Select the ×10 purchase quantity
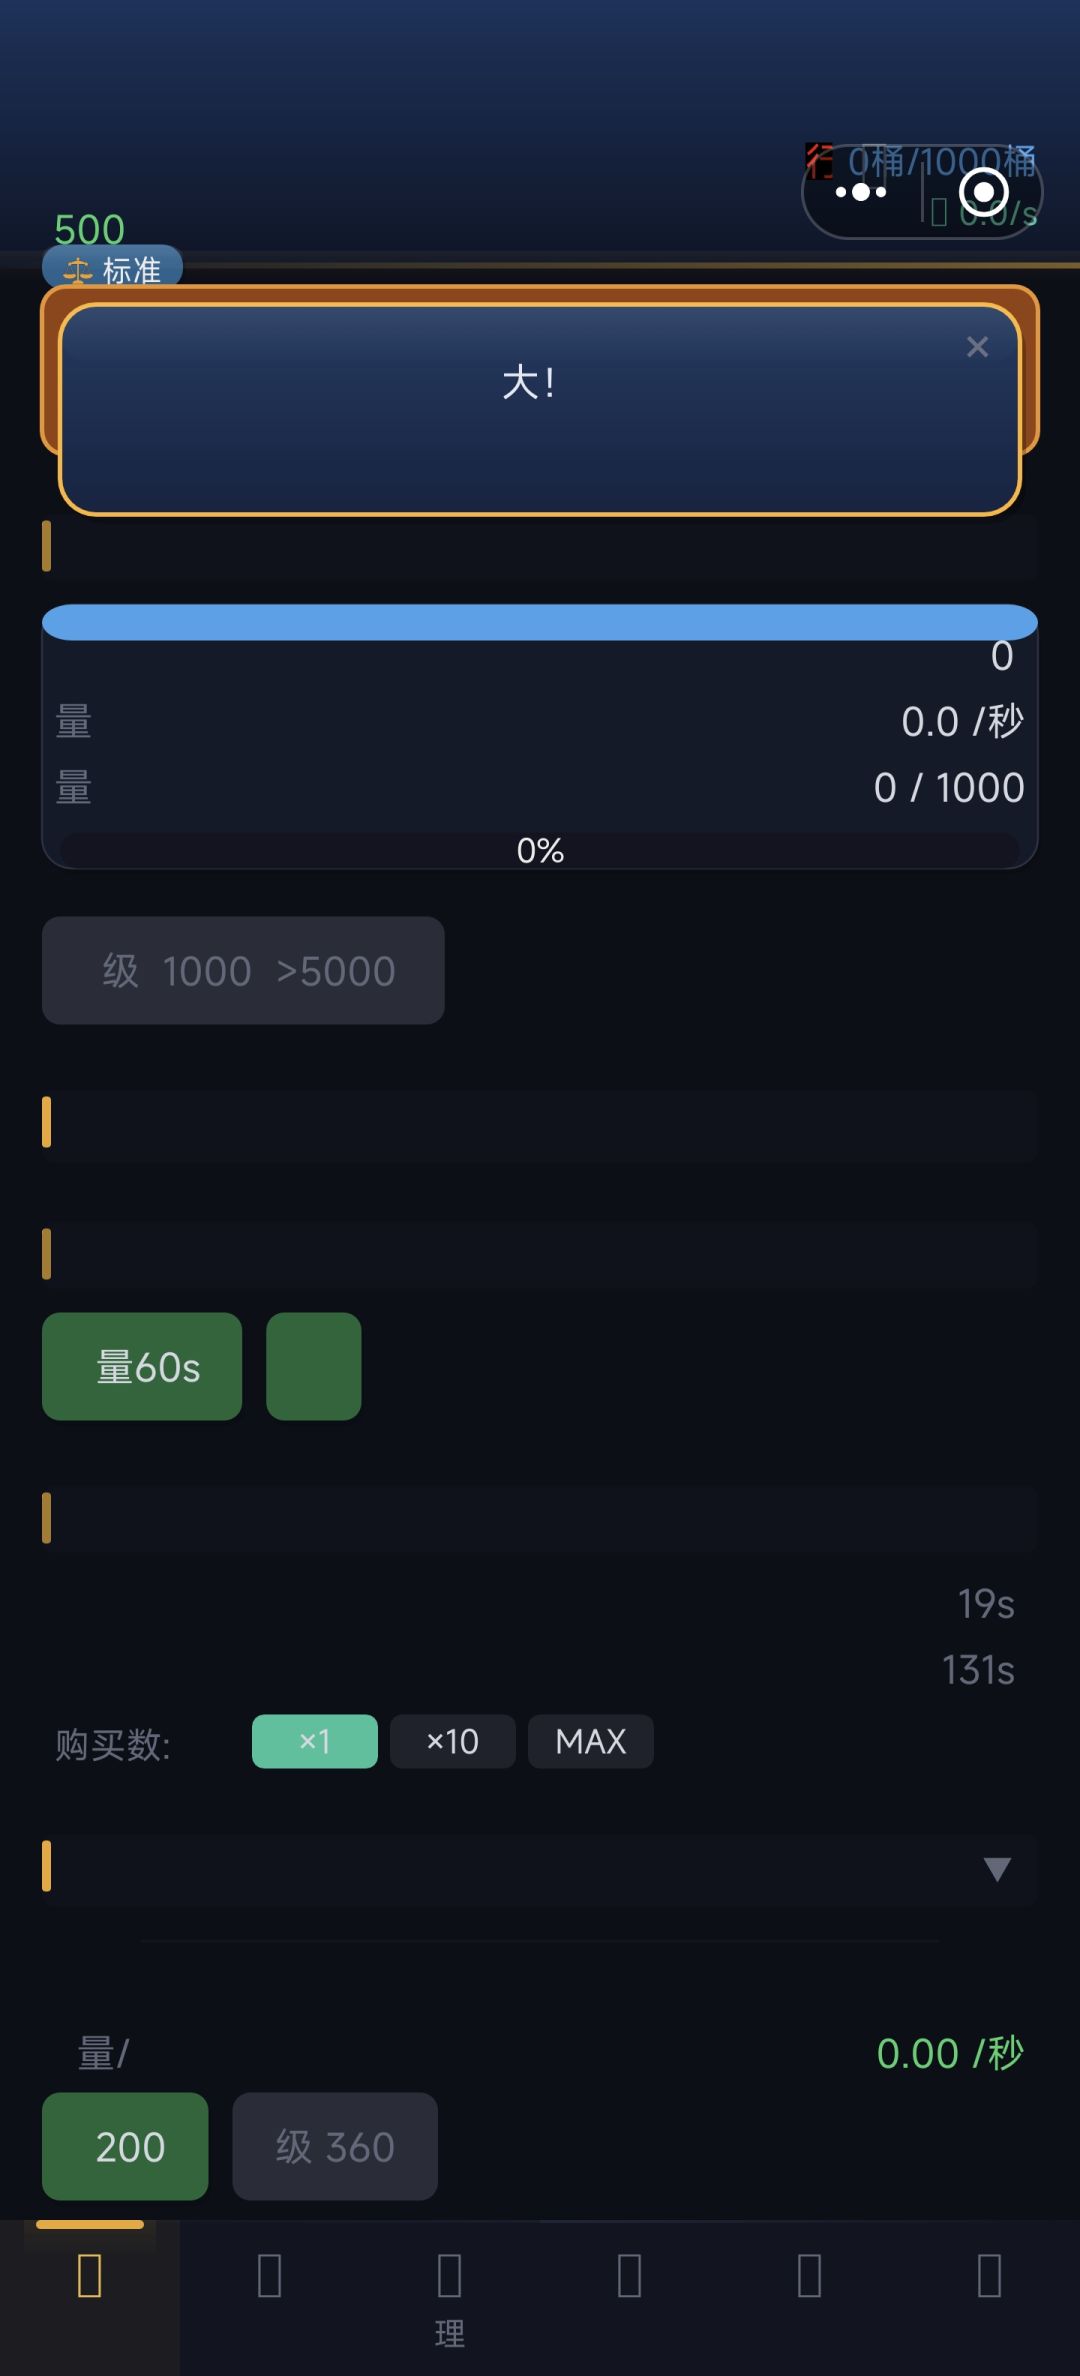 [x=452, y=1741]
